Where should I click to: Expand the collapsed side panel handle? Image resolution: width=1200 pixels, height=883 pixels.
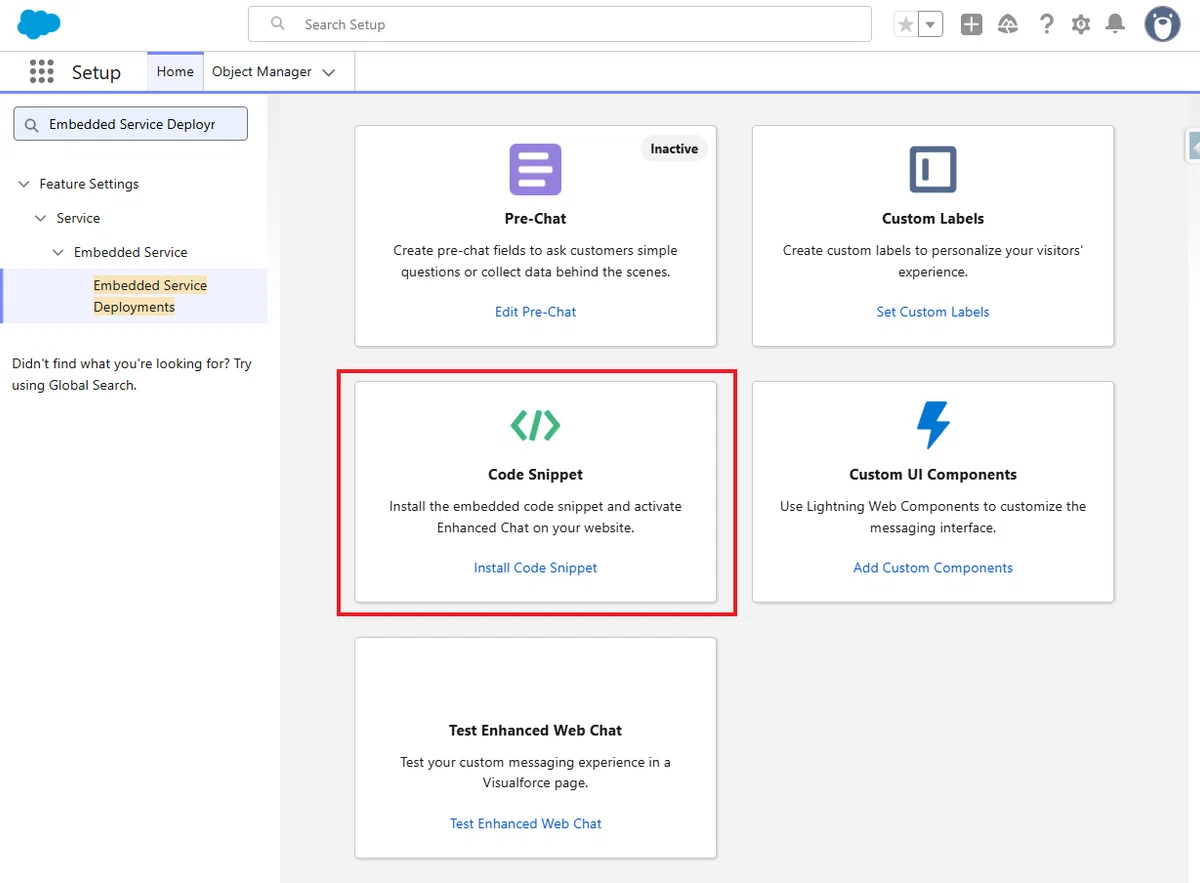point(1192,145)
